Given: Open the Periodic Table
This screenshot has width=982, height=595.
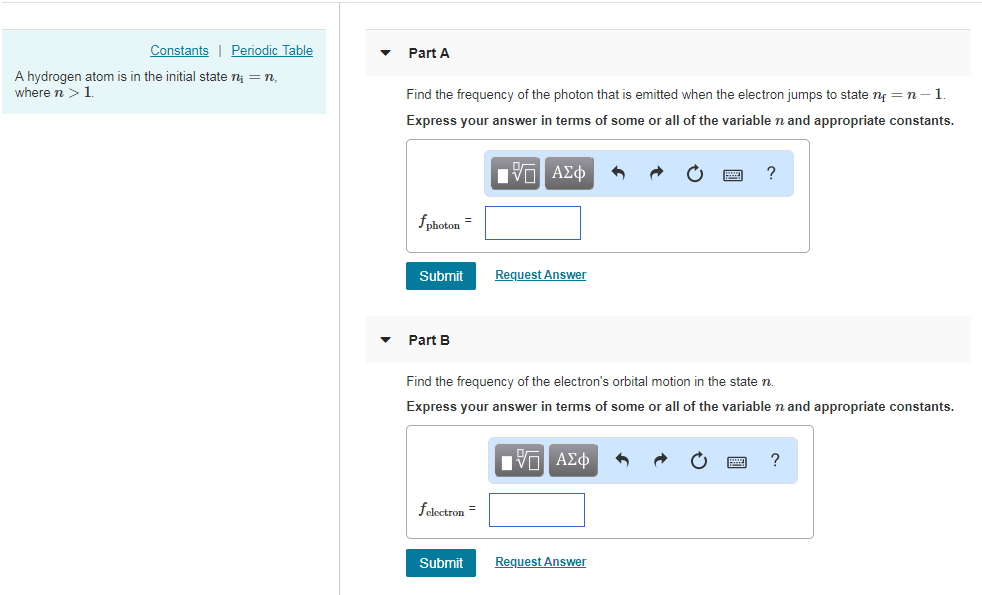Looking at the screenshot, I should click(271, 50).
